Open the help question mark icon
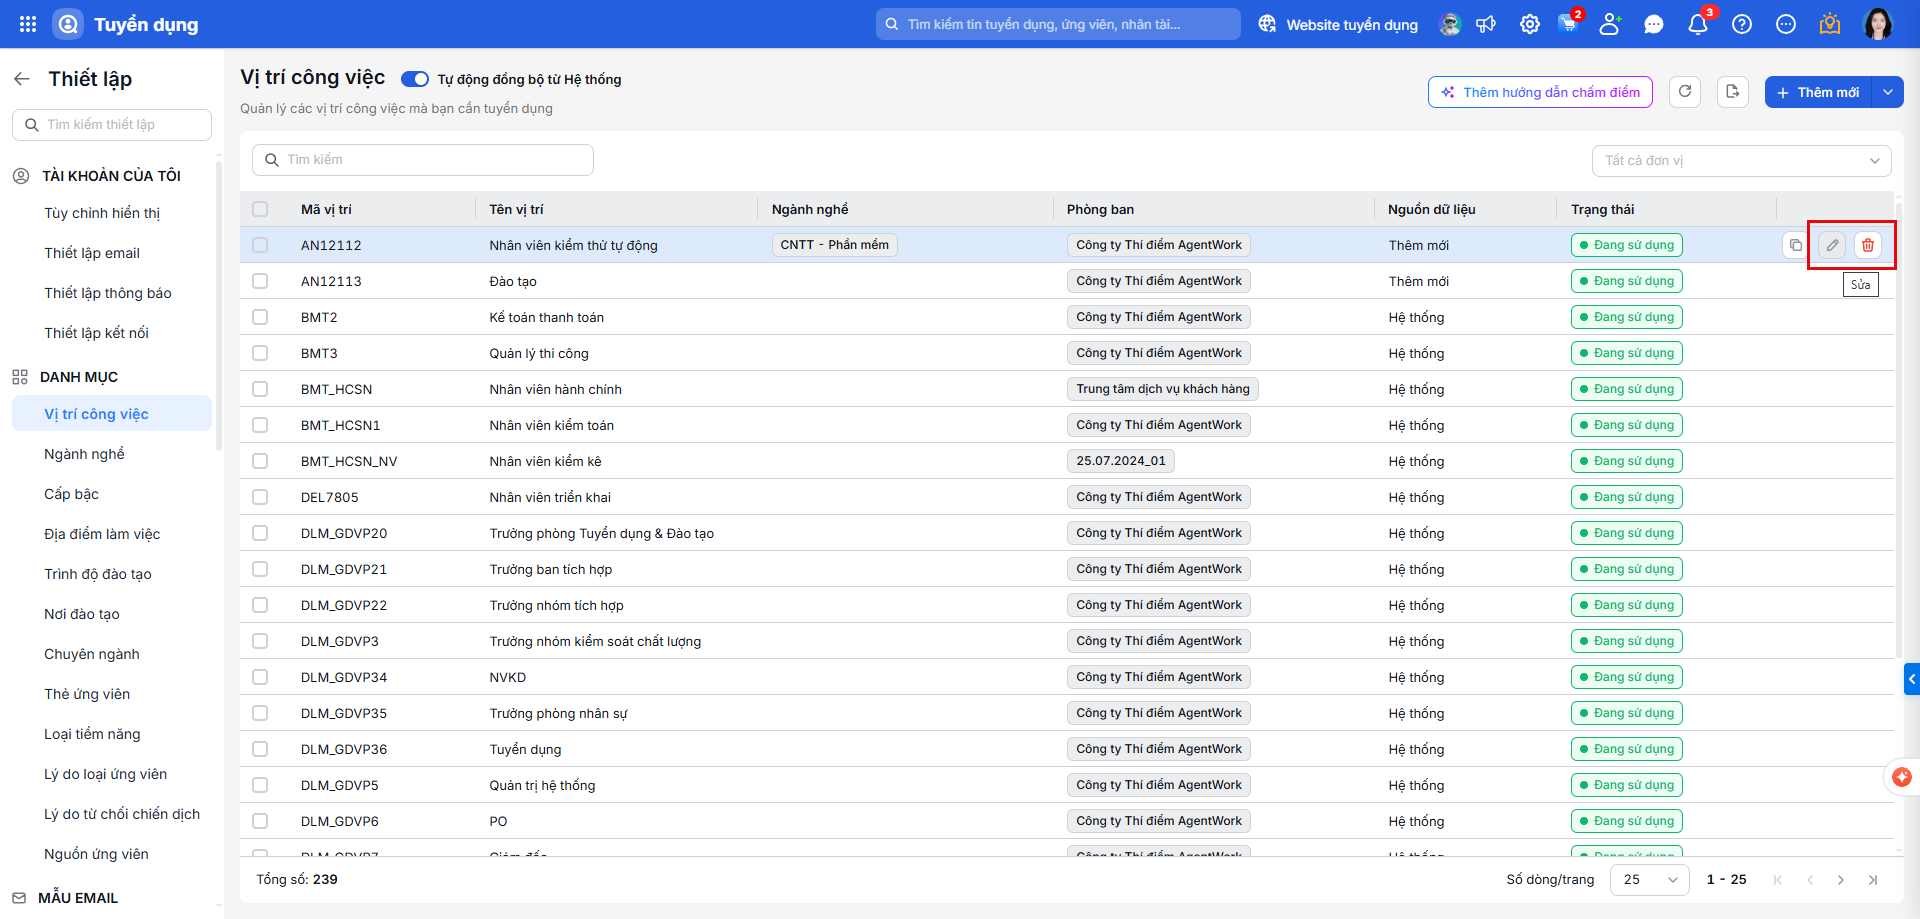 pos(1742,24)
